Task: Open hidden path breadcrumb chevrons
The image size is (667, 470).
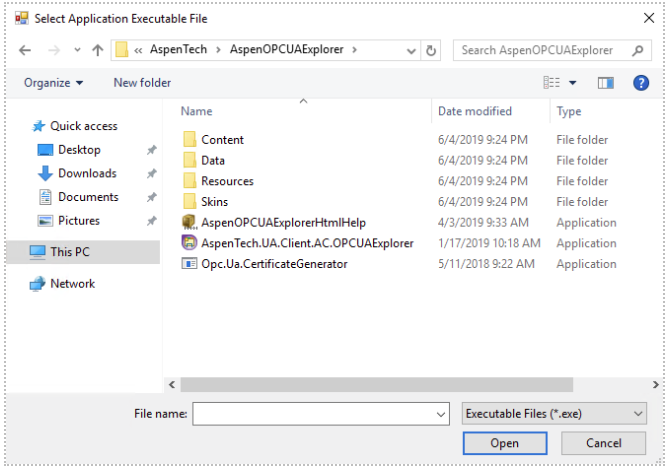Action: coord(138,51)
